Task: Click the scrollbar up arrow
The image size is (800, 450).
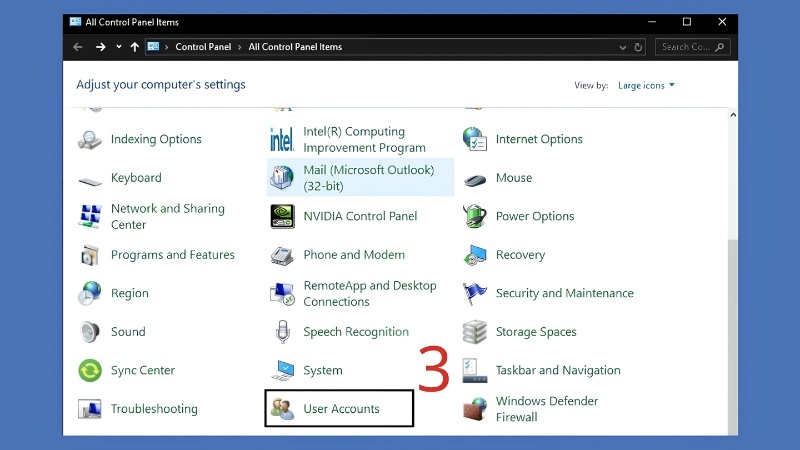Action: click(733, 115)
